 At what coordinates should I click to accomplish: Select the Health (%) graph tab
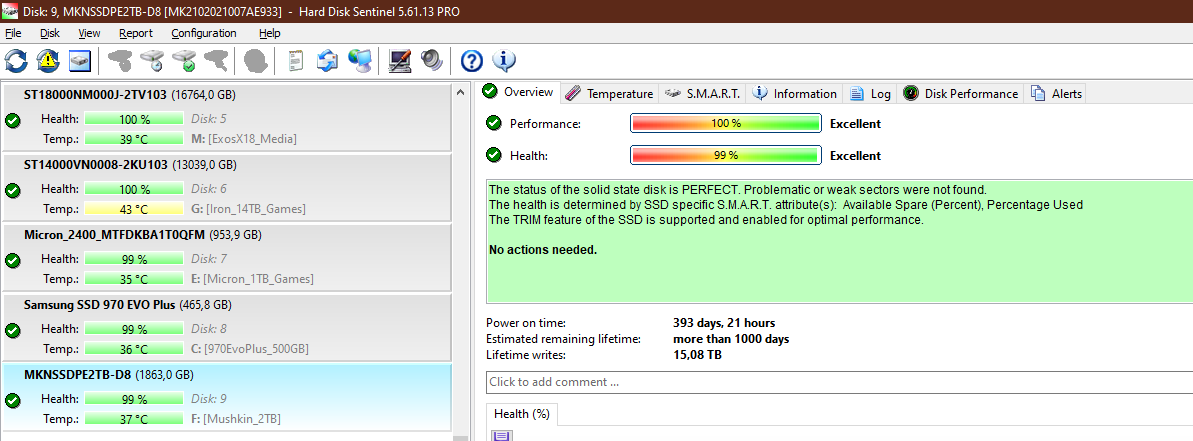[522, 414]
